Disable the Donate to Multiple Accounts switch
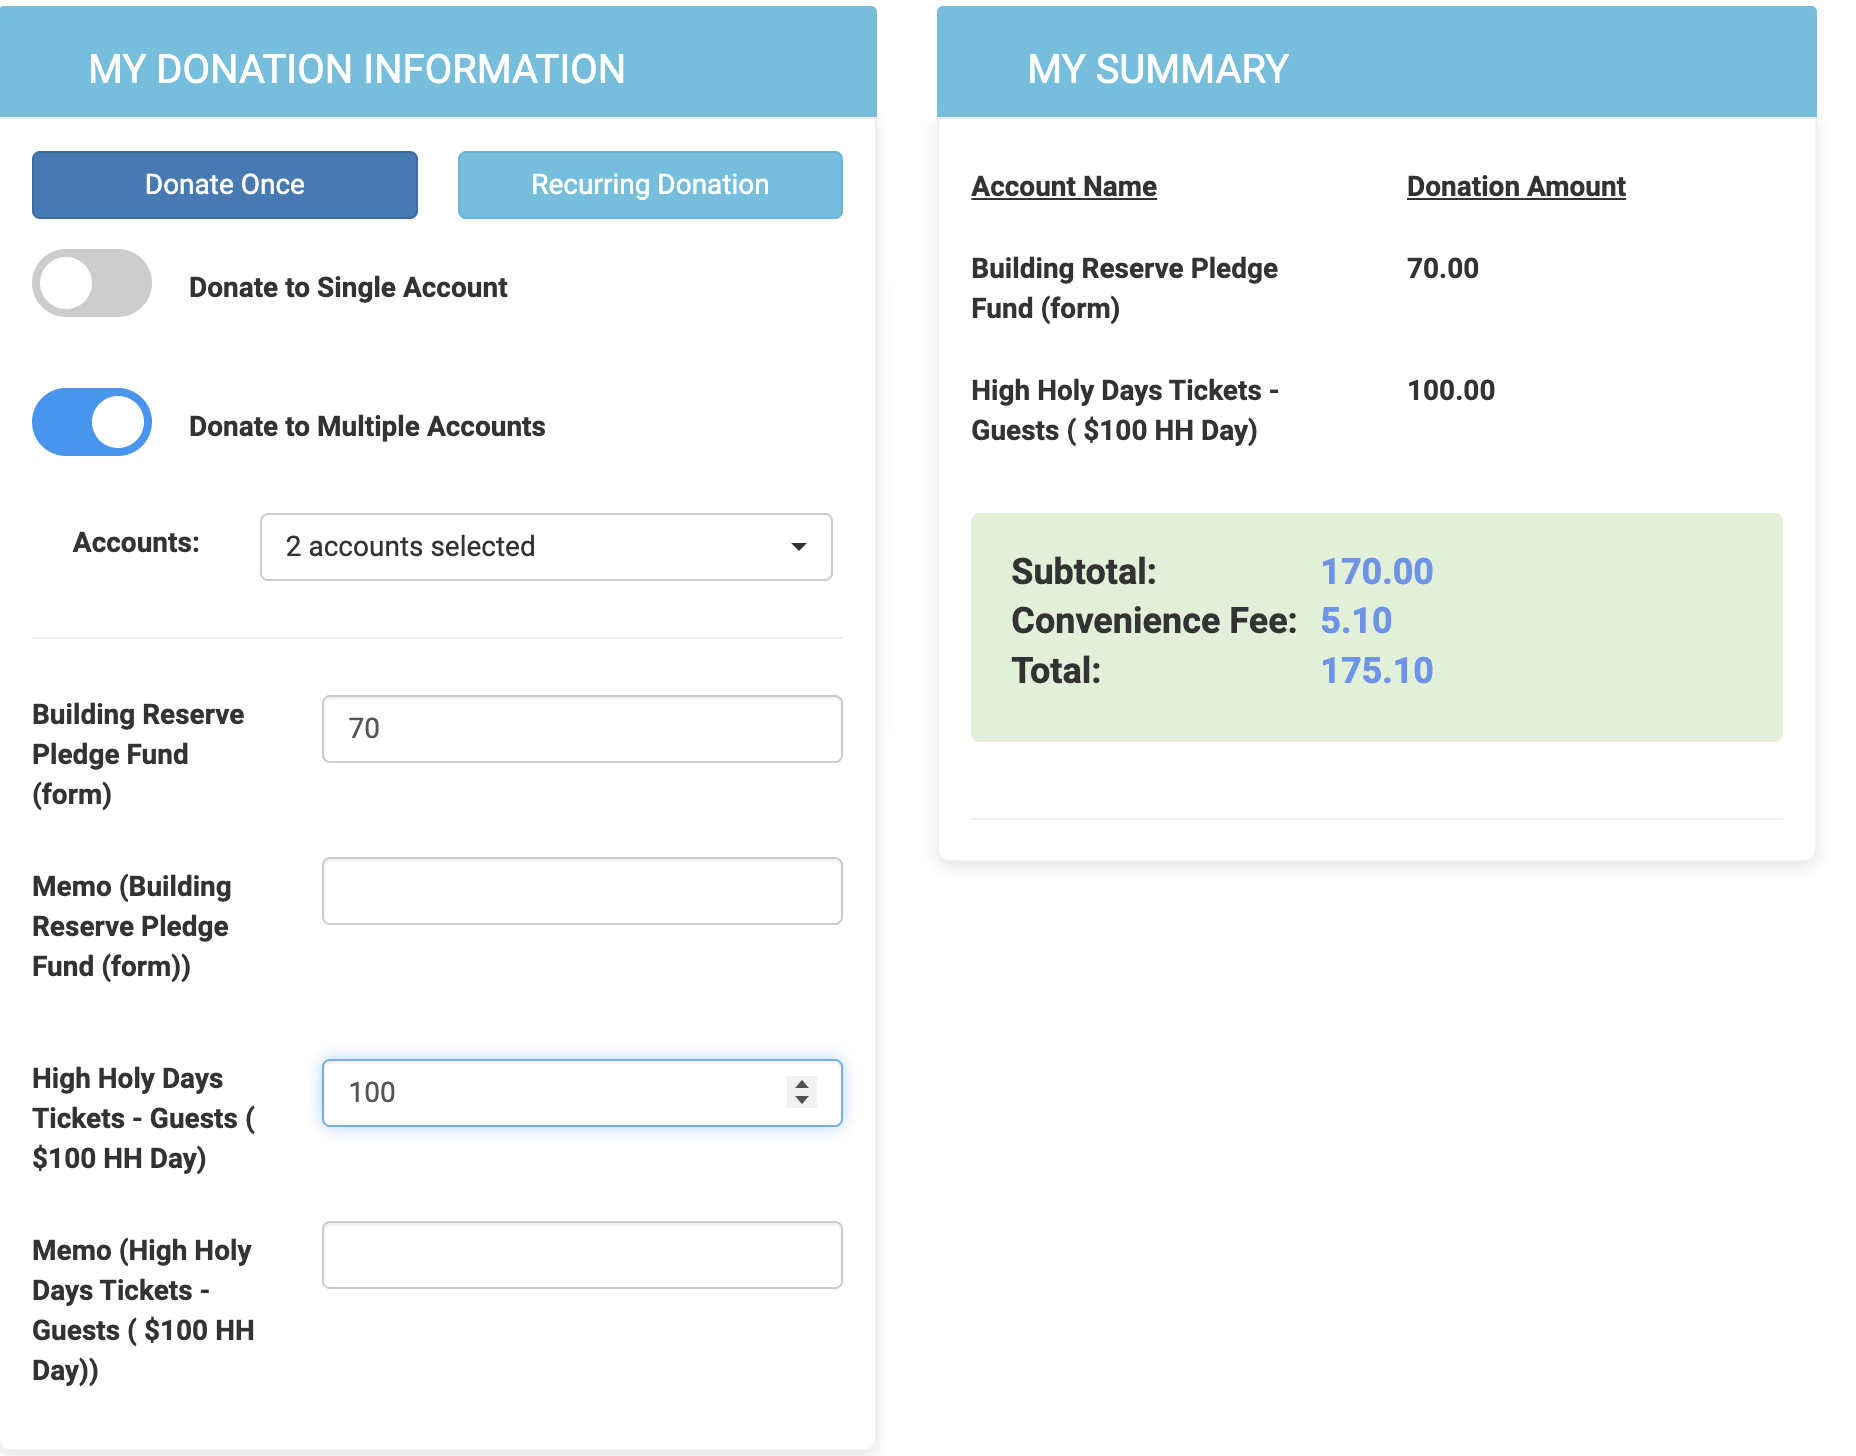The height and width of the screenshot is (1456, 1856). 92,422
